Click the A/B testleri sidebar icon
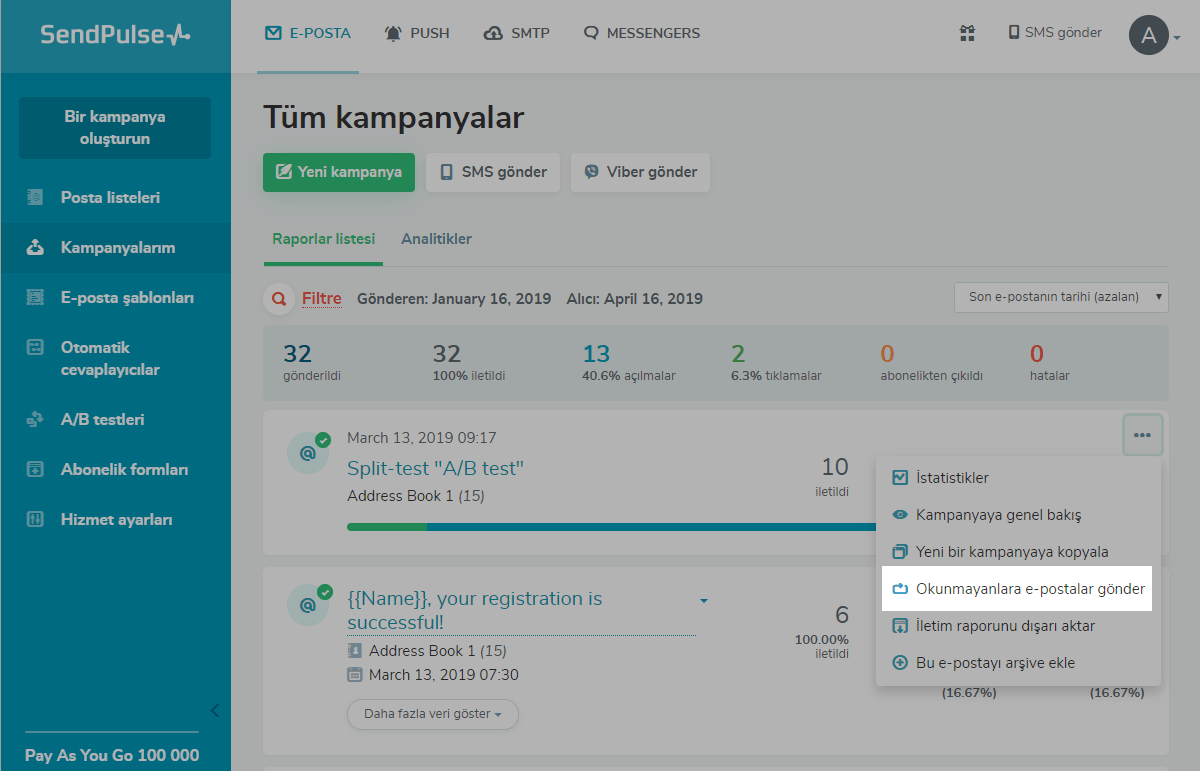The width and height of the screenshot is (1200, 771). point(35,420)
